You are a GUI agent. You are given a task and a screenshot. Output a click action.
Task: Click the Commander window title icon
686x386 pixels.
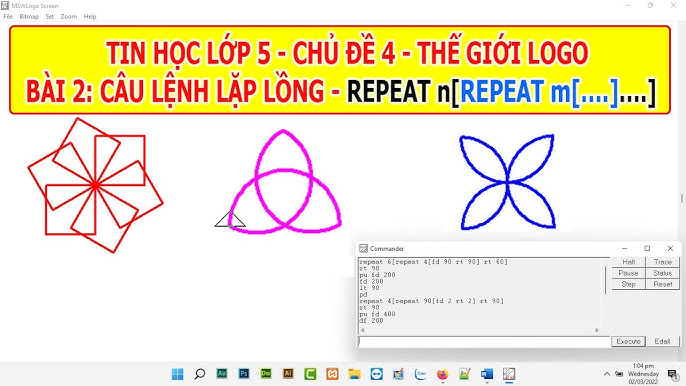pyautogui.click(x=363, y=249)
